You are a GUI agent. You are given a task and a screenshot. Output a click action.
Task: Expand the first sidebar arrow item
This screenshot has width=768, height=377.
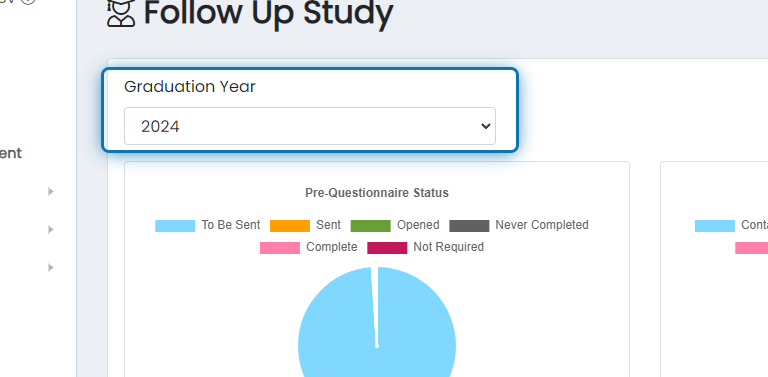pyautogui.click(x=50, y=191)
